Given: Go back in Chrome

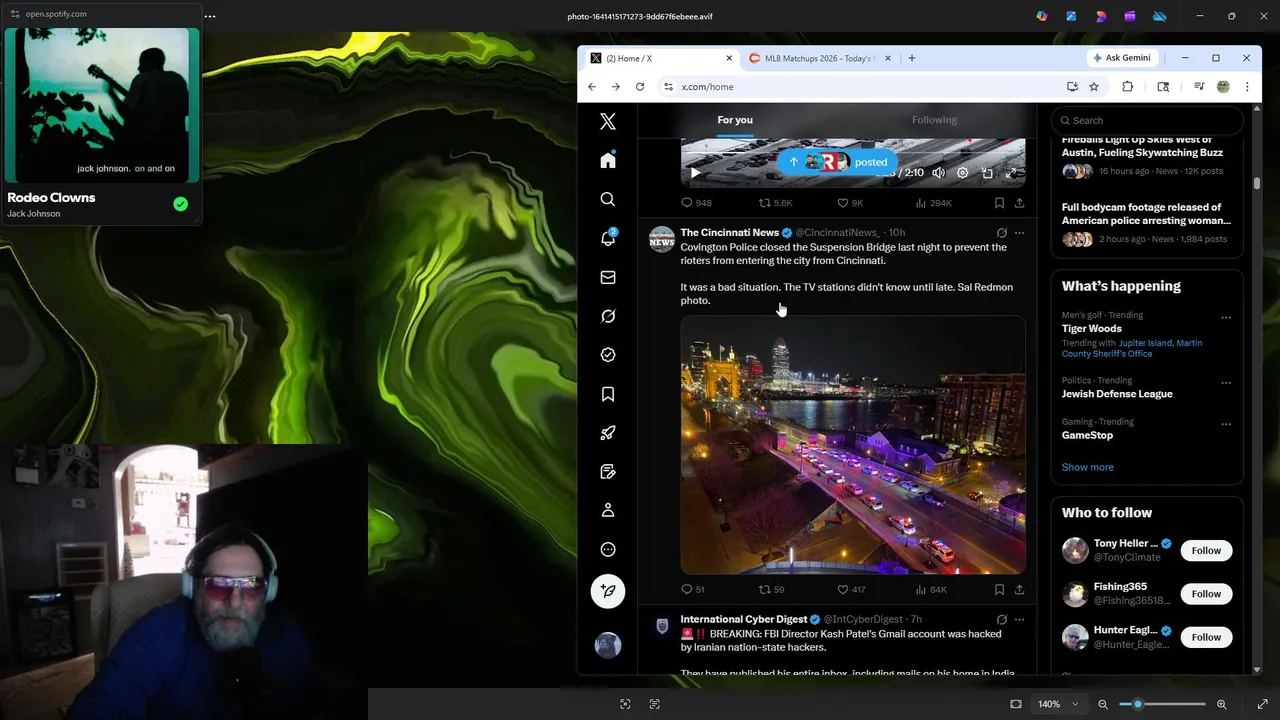Looking at the screenshot, I should [592, 87].
